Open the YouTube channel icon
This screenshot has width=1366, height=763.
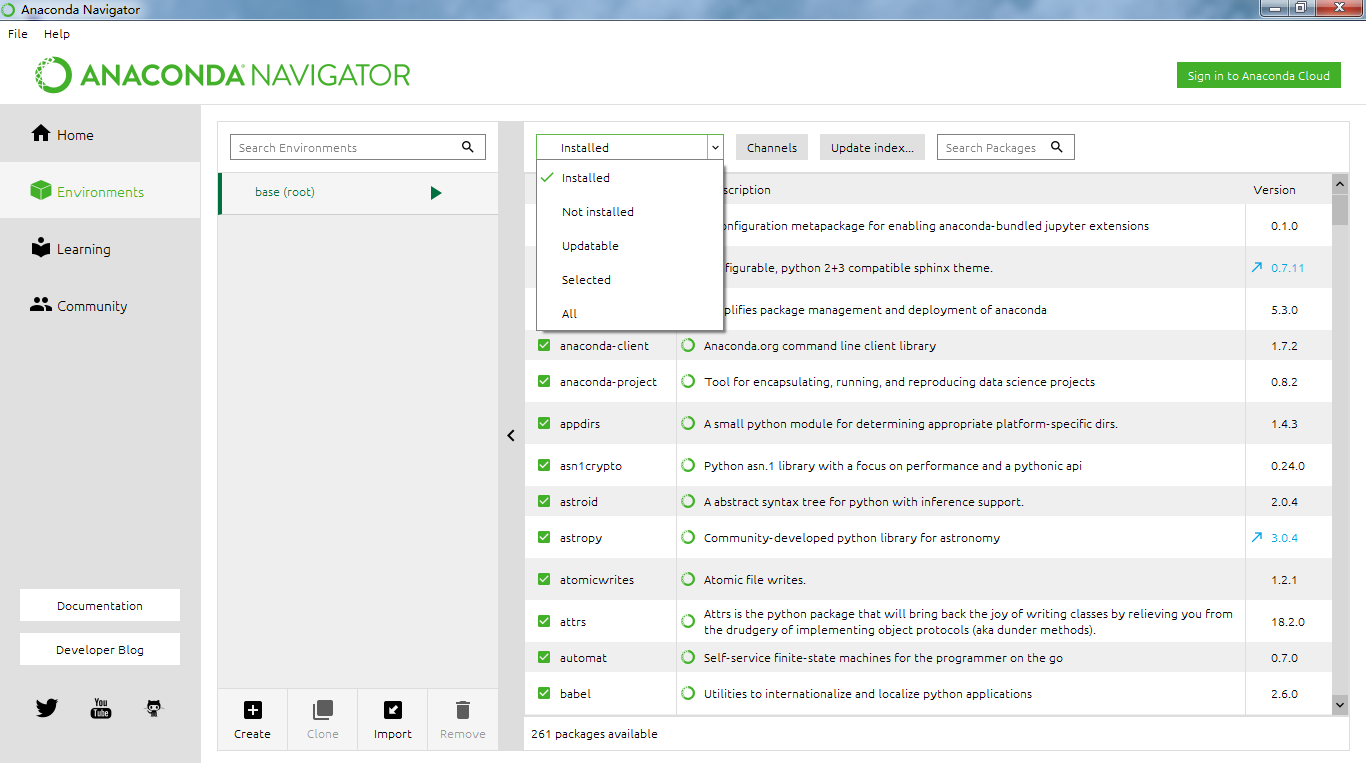point(100,708)
